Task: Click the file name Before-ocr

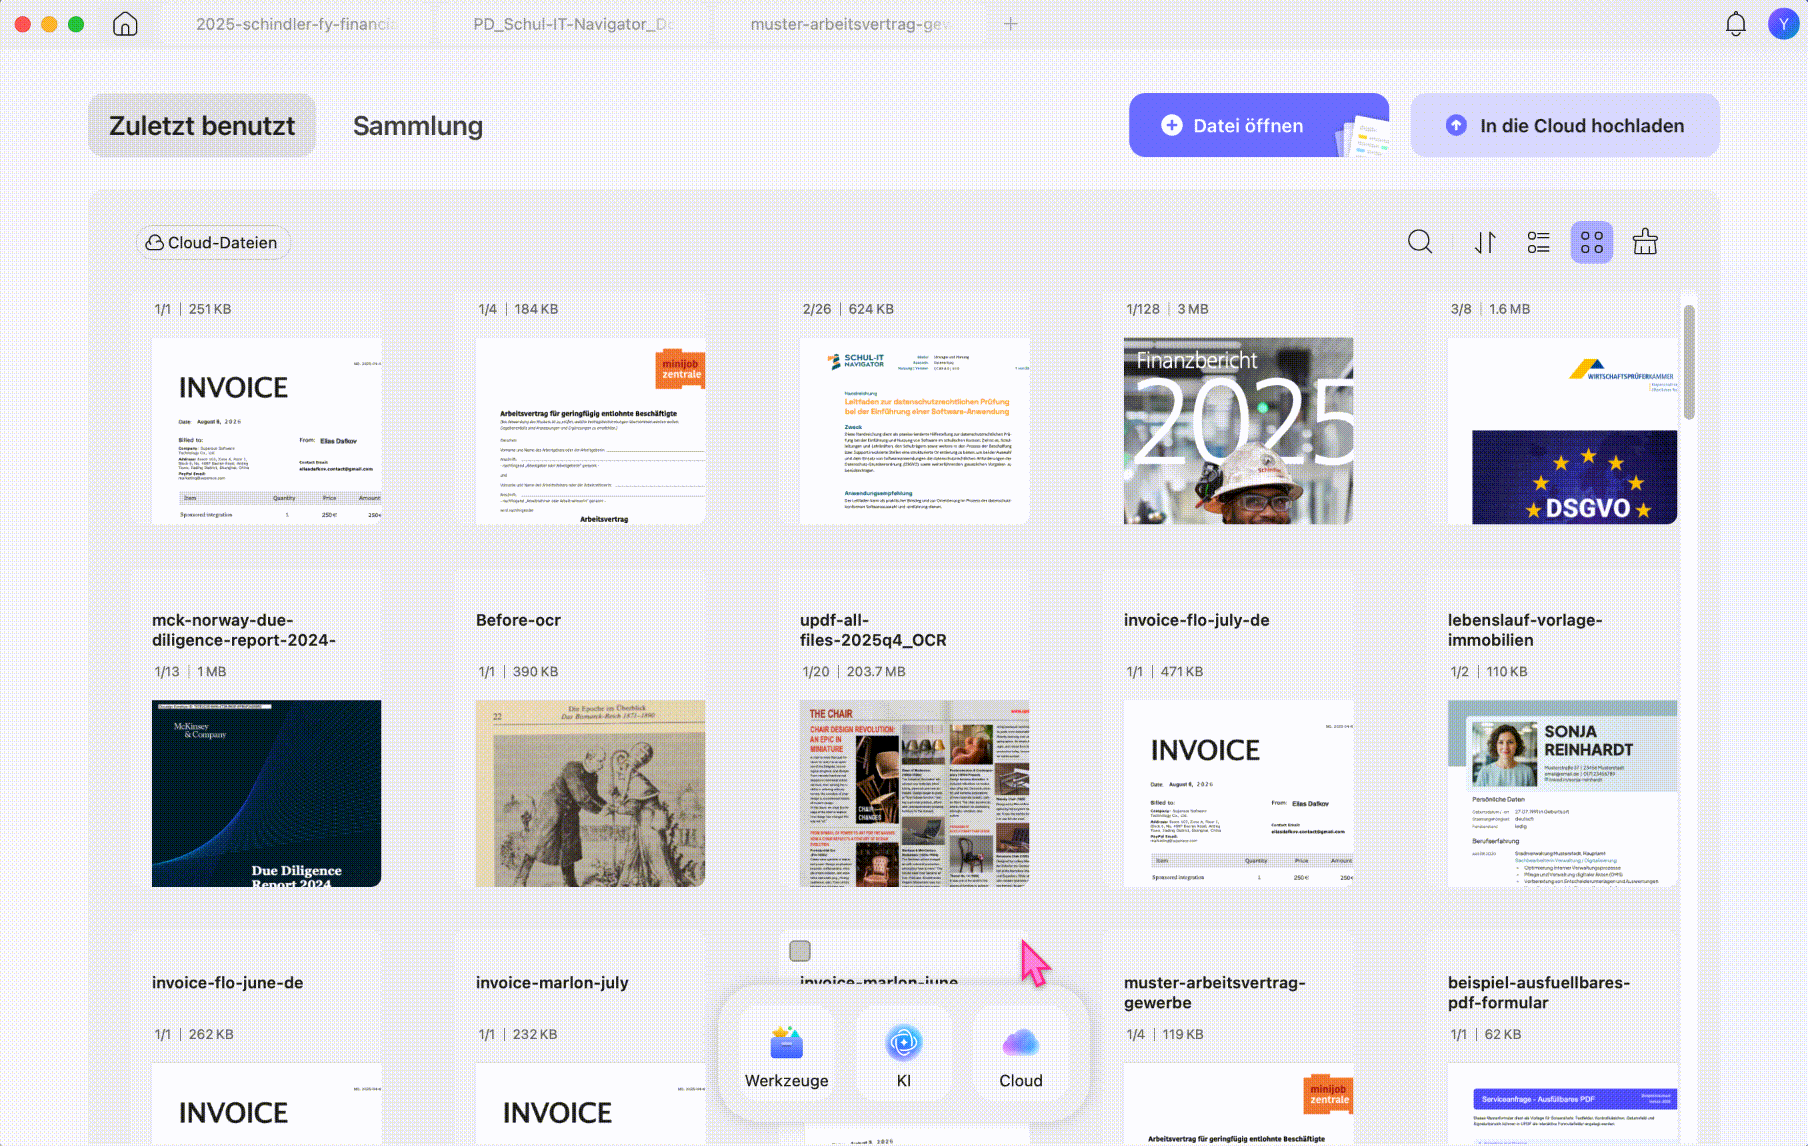Action: [x=518, y=620]
